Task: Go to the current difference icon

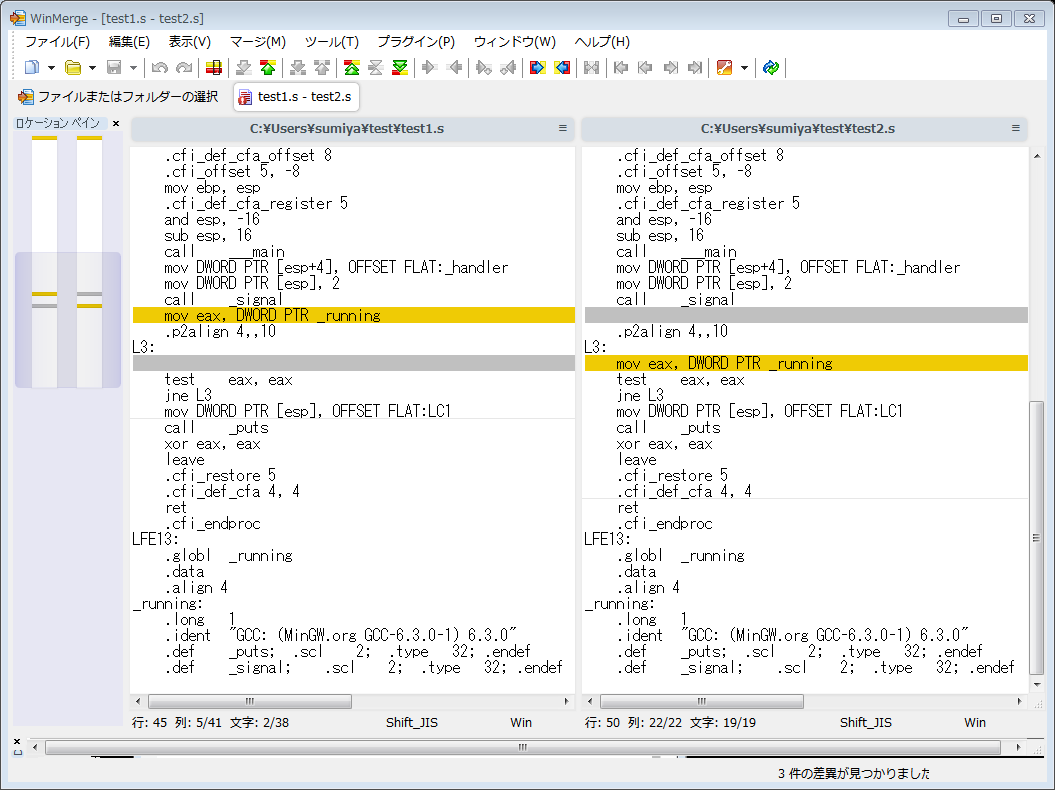Action: coord(375,67)
